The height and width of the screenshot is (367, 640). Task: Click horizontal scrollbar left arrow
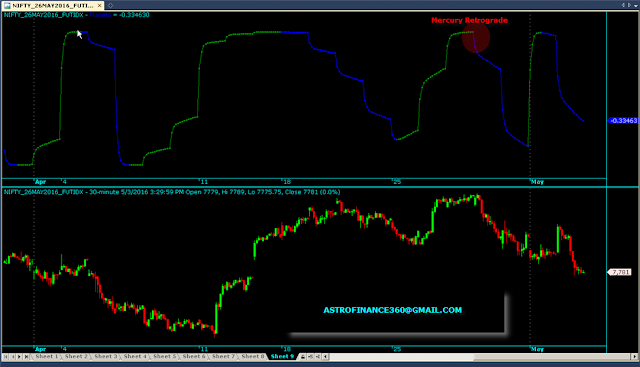click(x=326, y=357)
